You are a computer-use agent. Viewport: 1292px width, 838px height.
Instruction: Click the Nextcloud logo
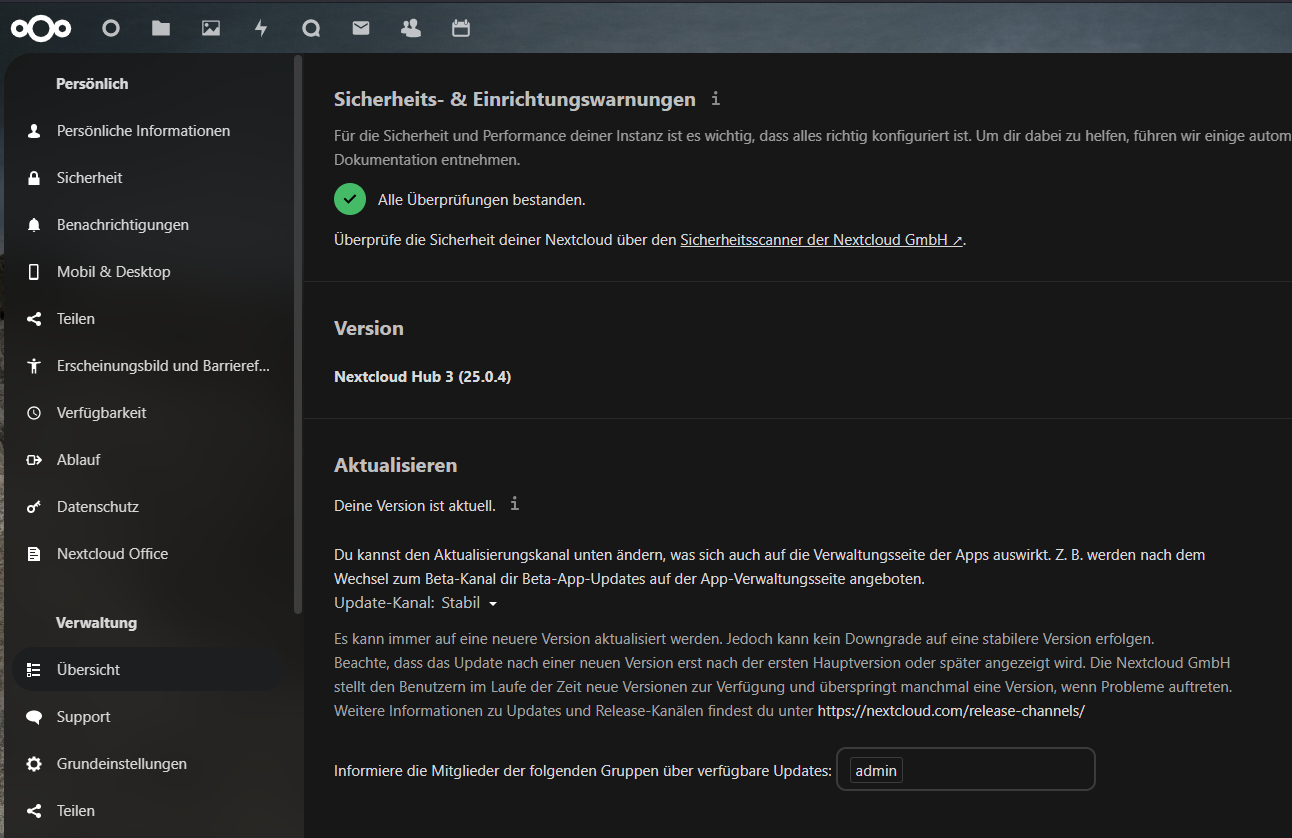pos(41,29)
